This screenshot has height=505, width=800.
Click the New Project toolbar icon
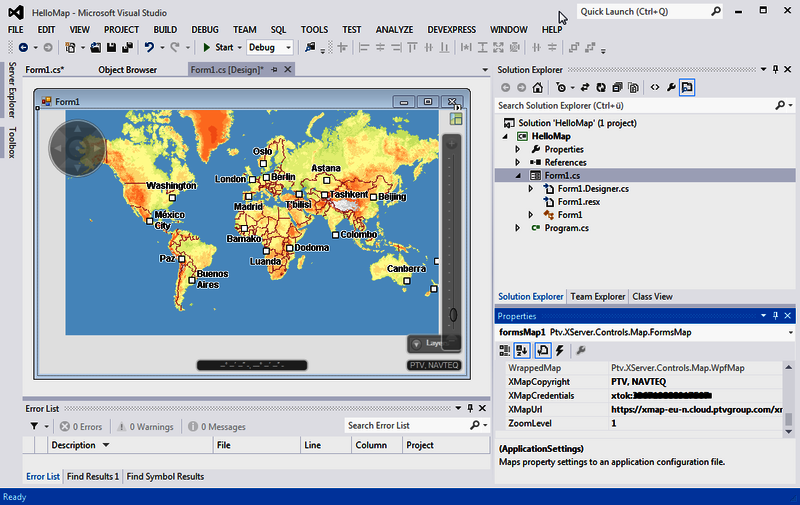[x=70, y=47]
